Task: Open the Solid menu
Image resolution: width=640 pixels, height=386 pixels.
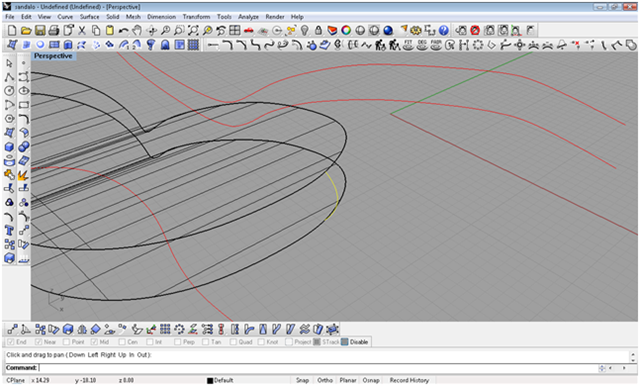Action: point(113,17)
